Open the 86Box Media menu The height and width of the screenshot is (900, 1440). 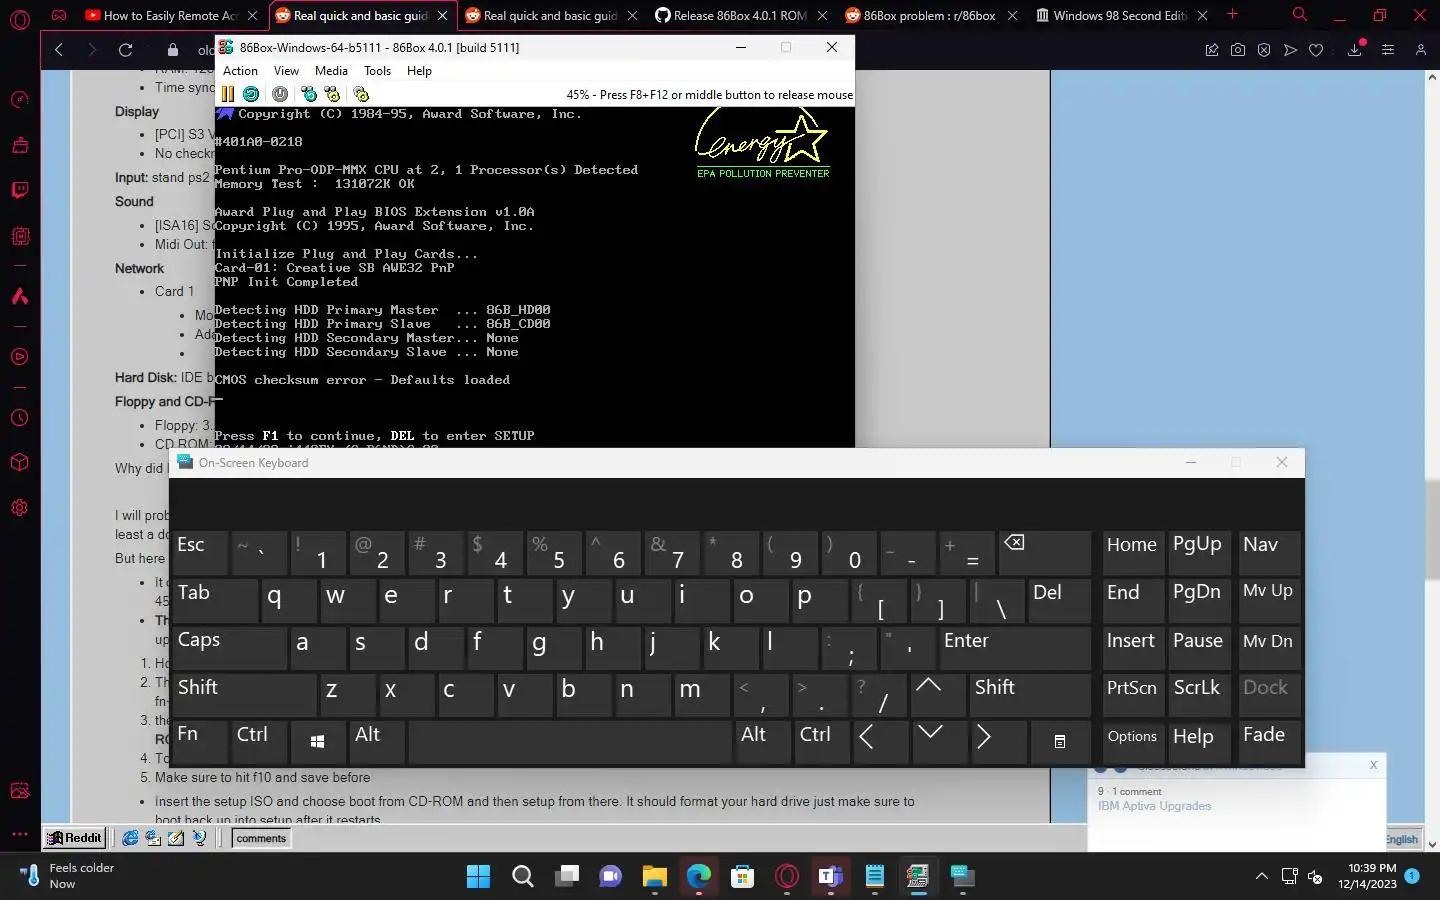click(x=331, y=71)
